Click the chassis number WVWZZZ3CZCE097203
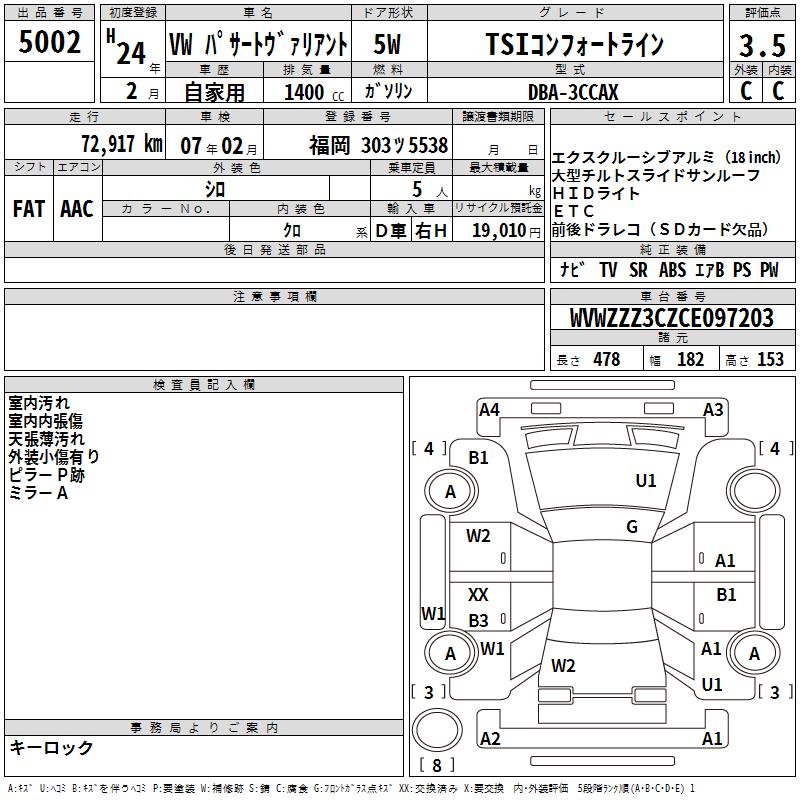 point(672,318)
